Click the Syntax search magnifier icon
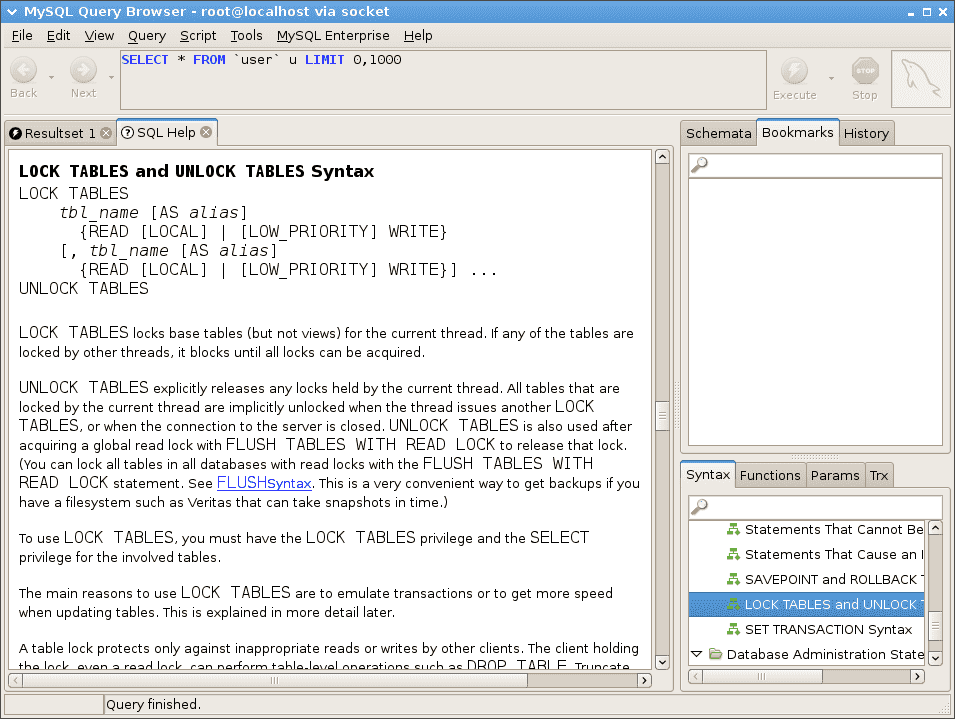 click(x=700, y=506)
